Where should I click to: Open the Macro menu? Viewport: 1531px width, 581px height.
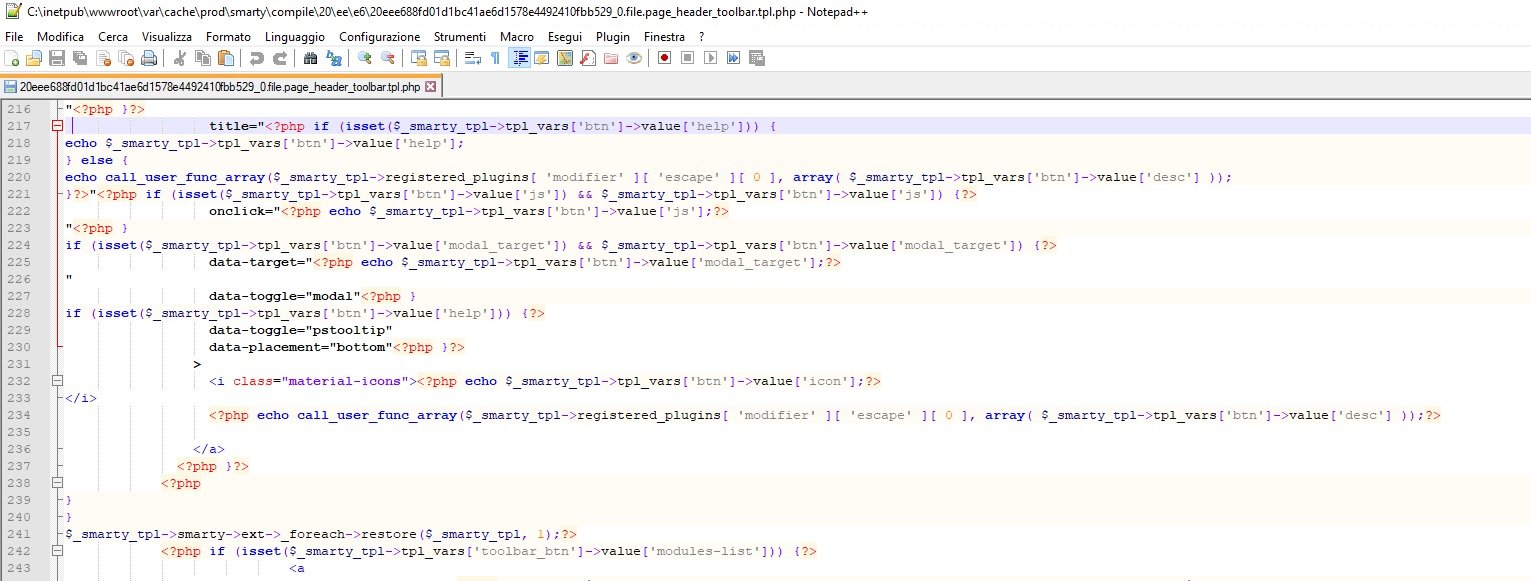pyautogui.click(x=517, y=37)
